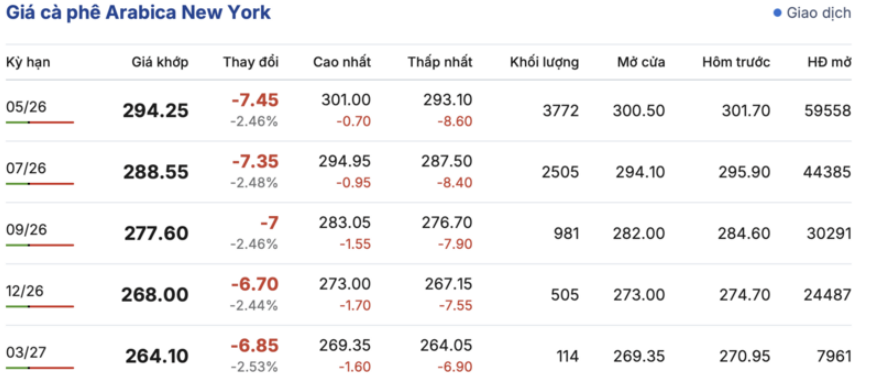Click the Thấp nhất column header
This screenshot has width=876, height=382.
[440, 63]
